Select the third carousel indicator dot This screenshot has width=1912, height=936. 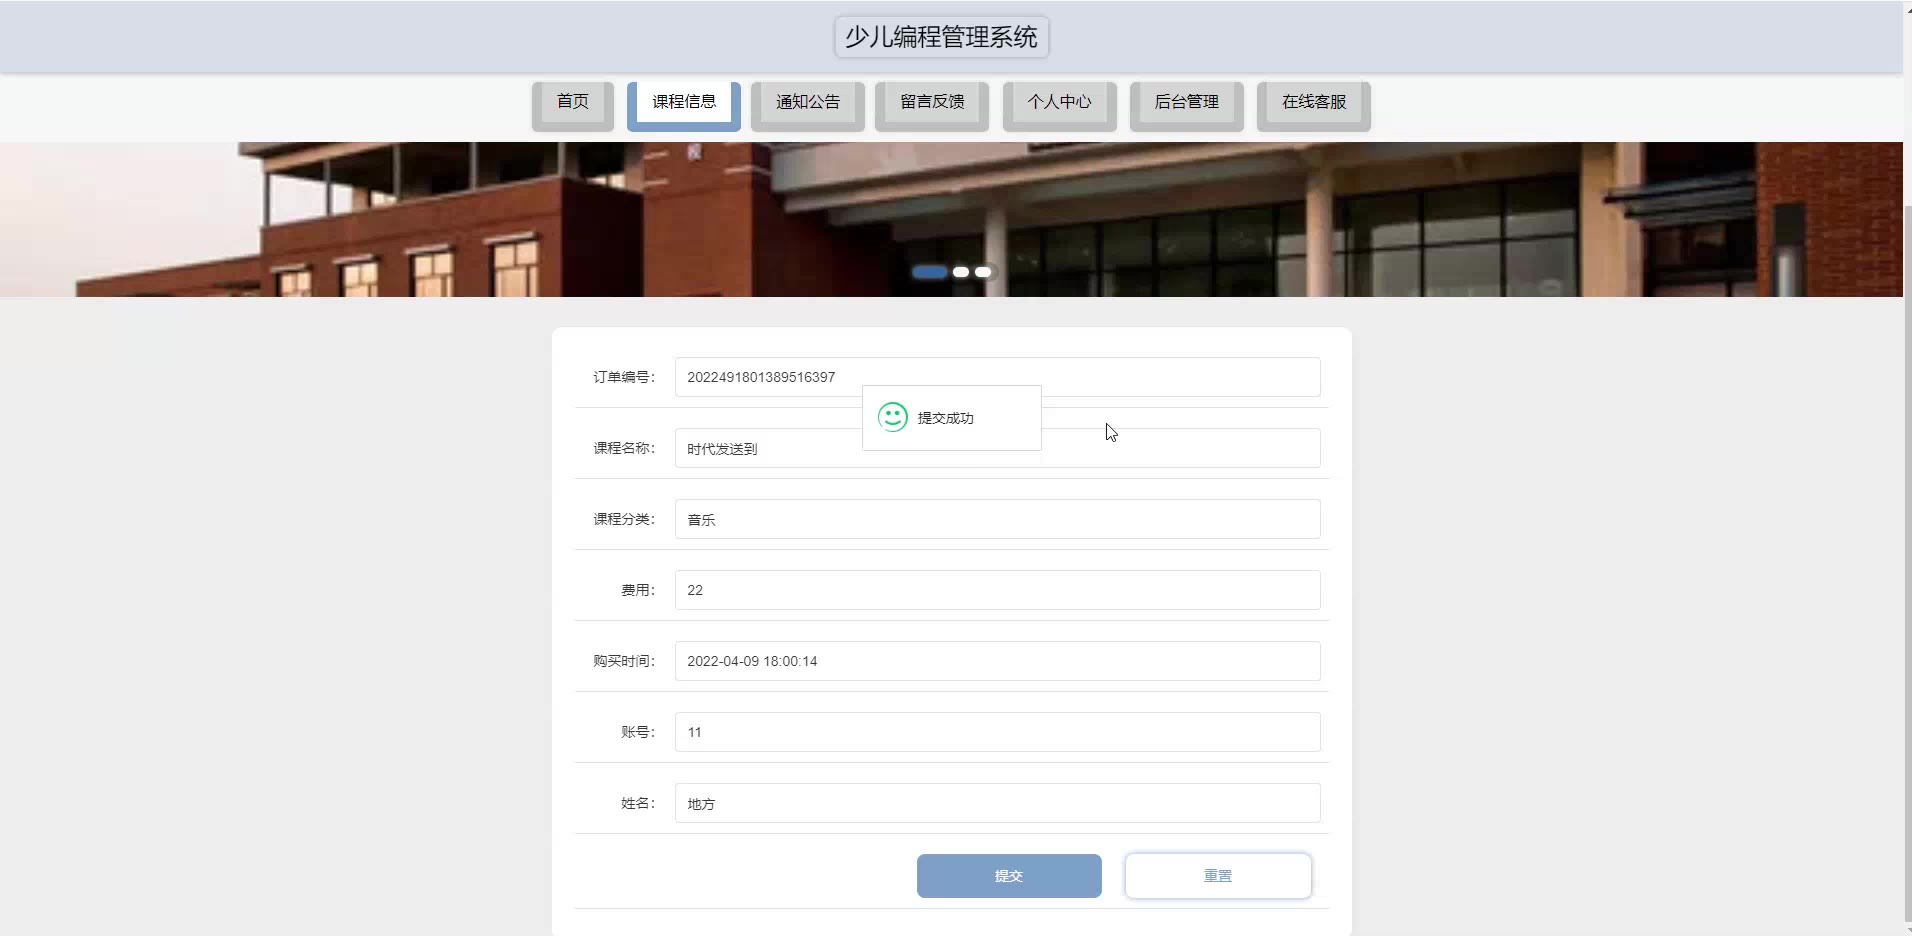pos(983,272)
